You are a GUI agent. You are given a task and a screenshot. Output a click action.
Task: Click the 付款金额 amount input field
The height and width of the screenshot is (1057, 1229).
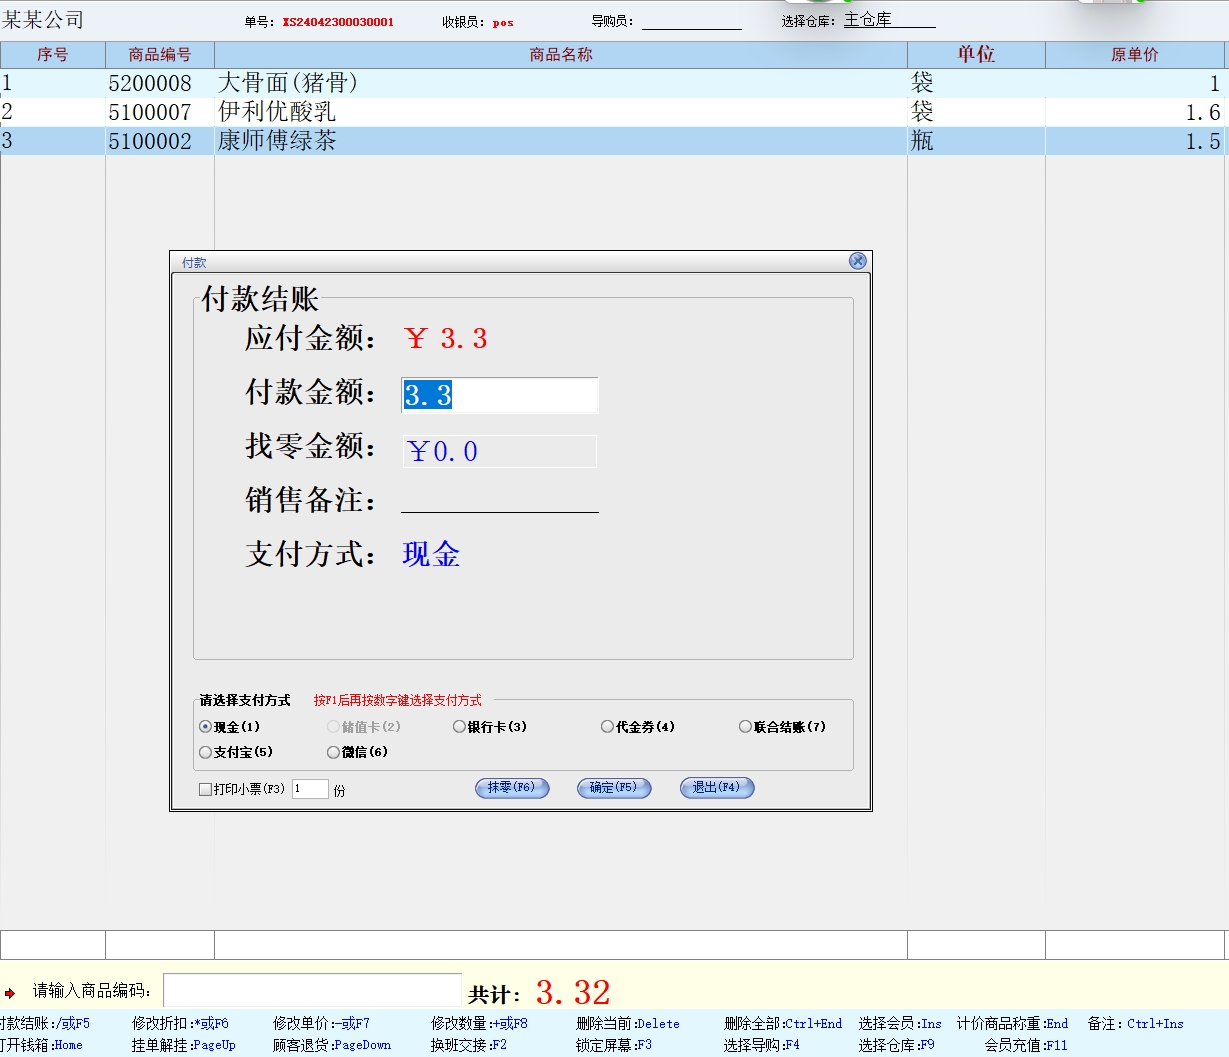point(499,395)
